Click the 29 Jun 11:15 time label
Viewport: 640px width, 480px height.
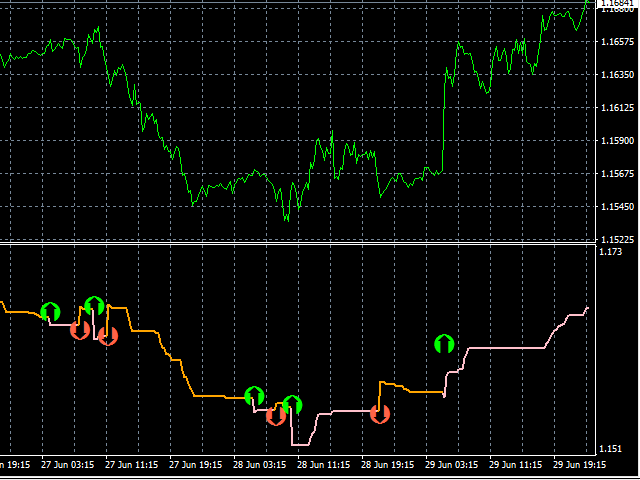pyautogui.click(x=516, y=465)
